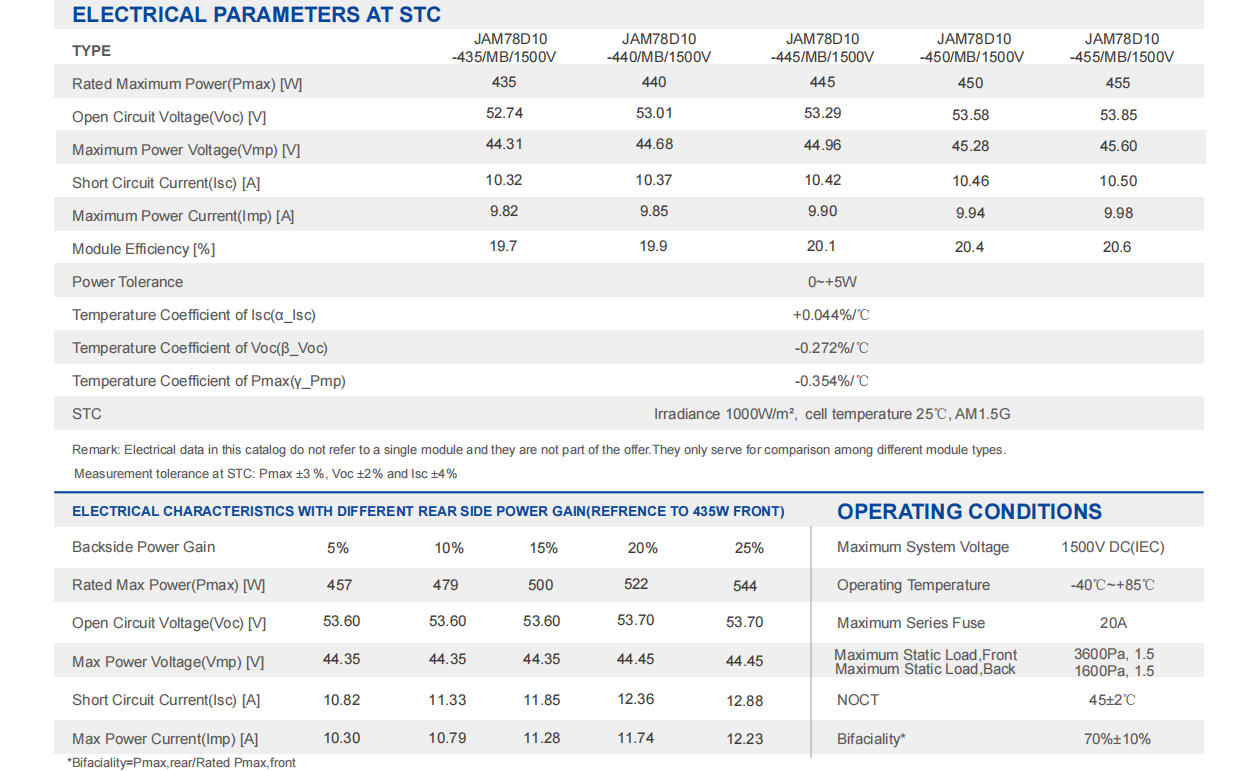
Task: Select the Max Power Current value 11.74
Action: coord(636,738)
